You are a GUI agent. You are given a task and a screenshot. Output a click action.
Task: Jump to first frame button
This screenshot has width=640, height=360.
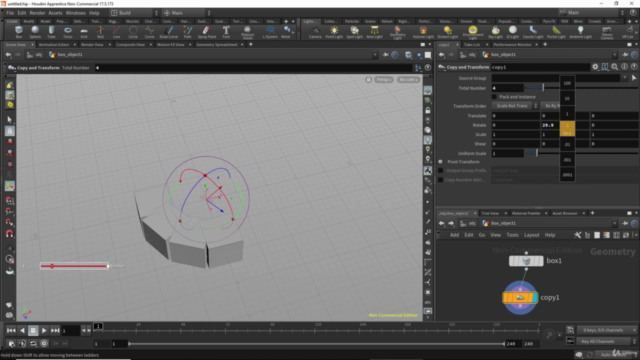point(11,330)
